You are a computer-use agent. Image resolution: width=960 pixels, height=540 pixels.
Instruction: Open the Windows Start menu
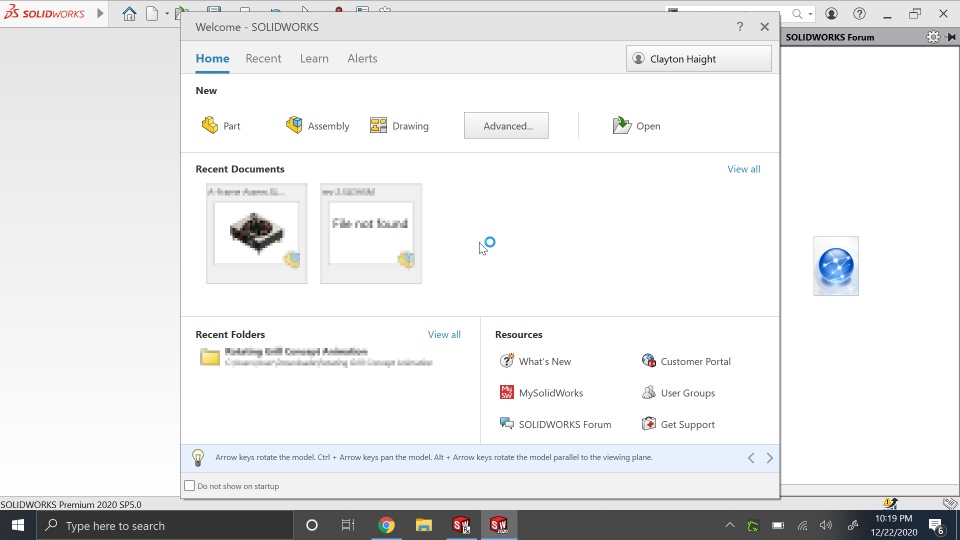pos(18,525)
